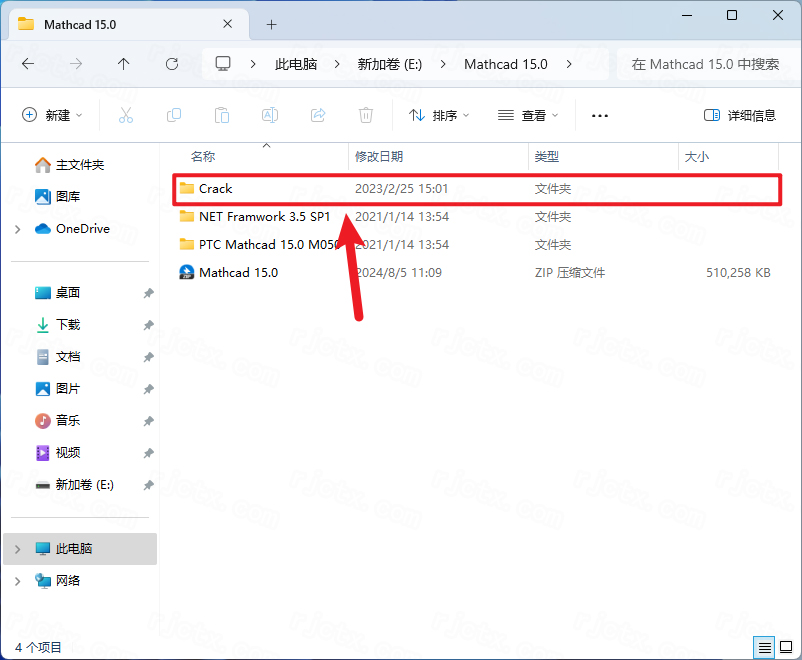Select the Cut icon in the toolbar
Image resolution: width=802 pixels, height=660 pixels.
point(125,115)
